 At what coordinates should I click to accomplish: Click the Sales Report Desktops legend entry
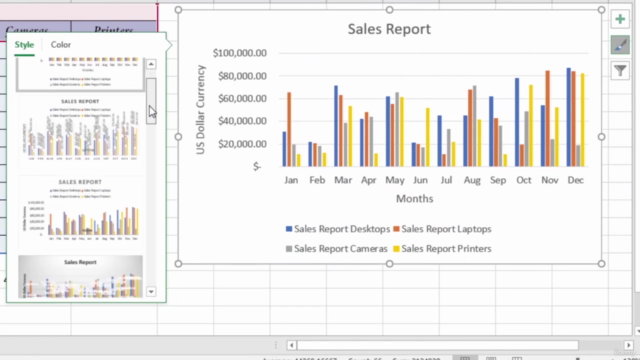pyautogui.click(x=338, y=229)
